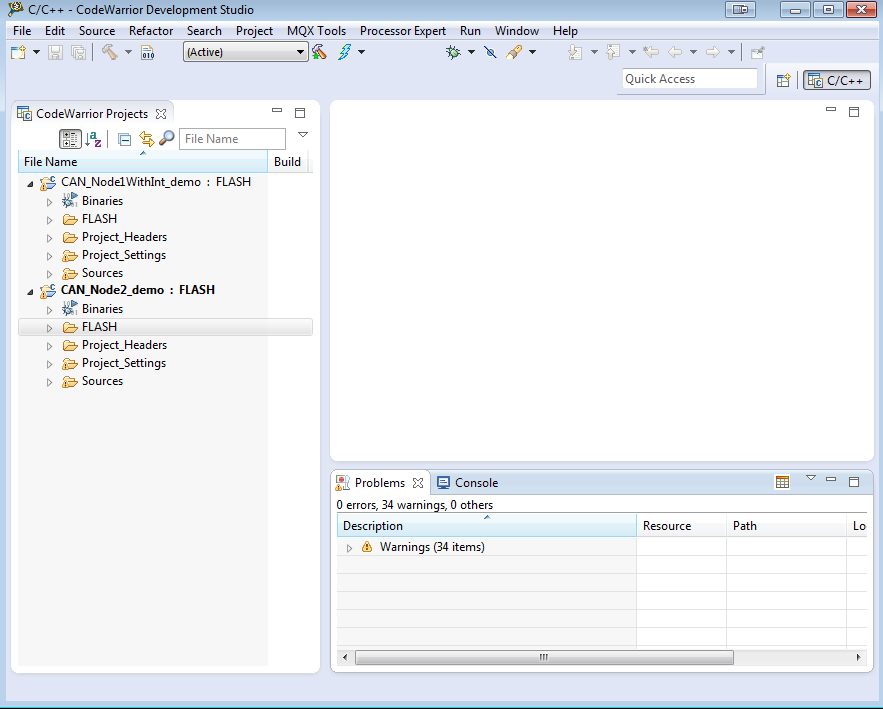Toggle the hierarchical tree view button

point(70,139)
